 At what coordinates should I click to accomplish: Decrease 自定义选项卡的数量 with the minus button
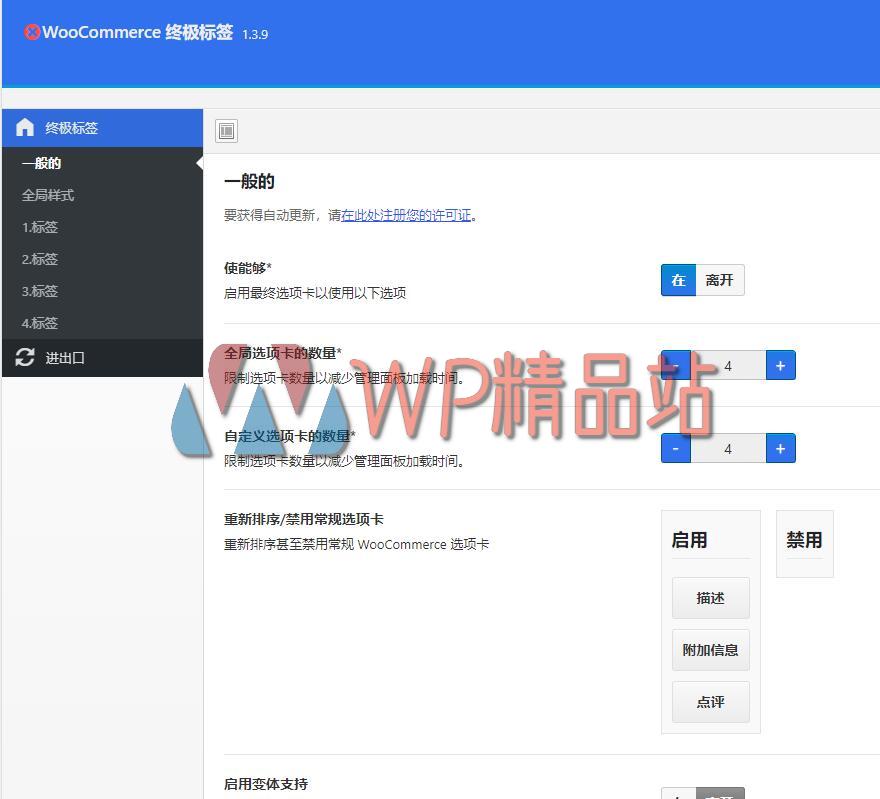675,448
